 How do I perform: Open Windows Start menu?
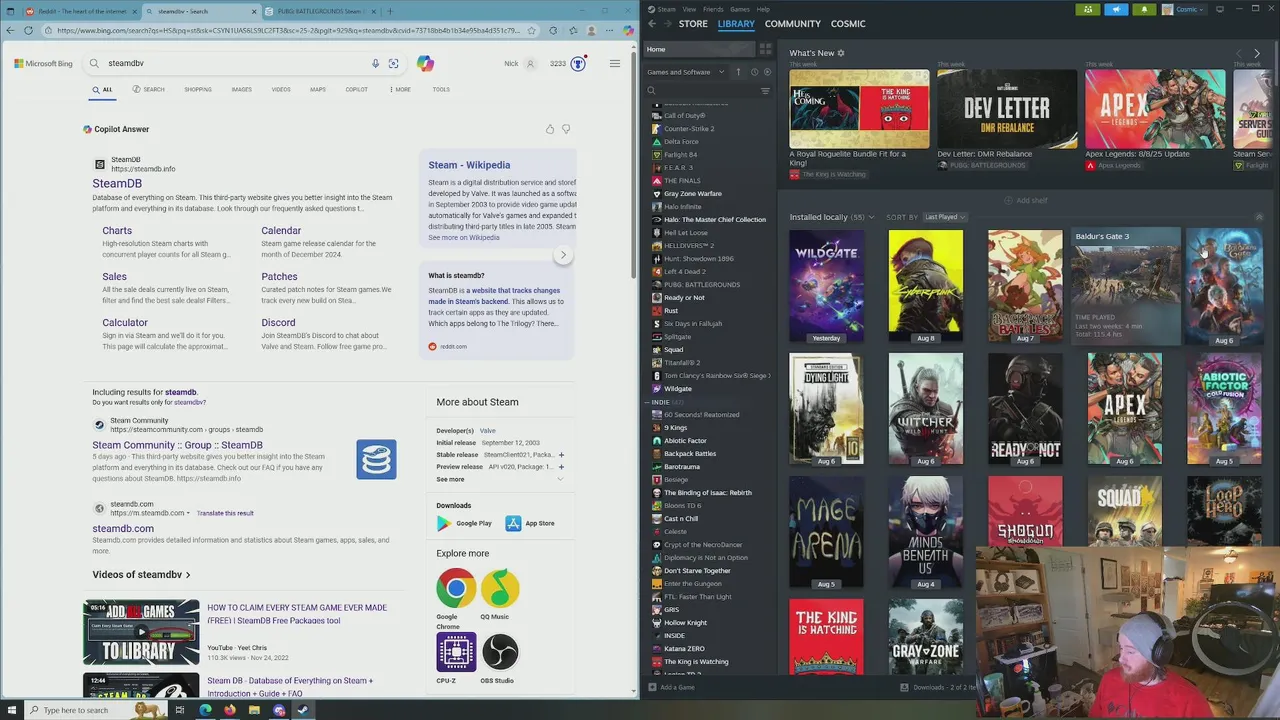coord(14,710)
